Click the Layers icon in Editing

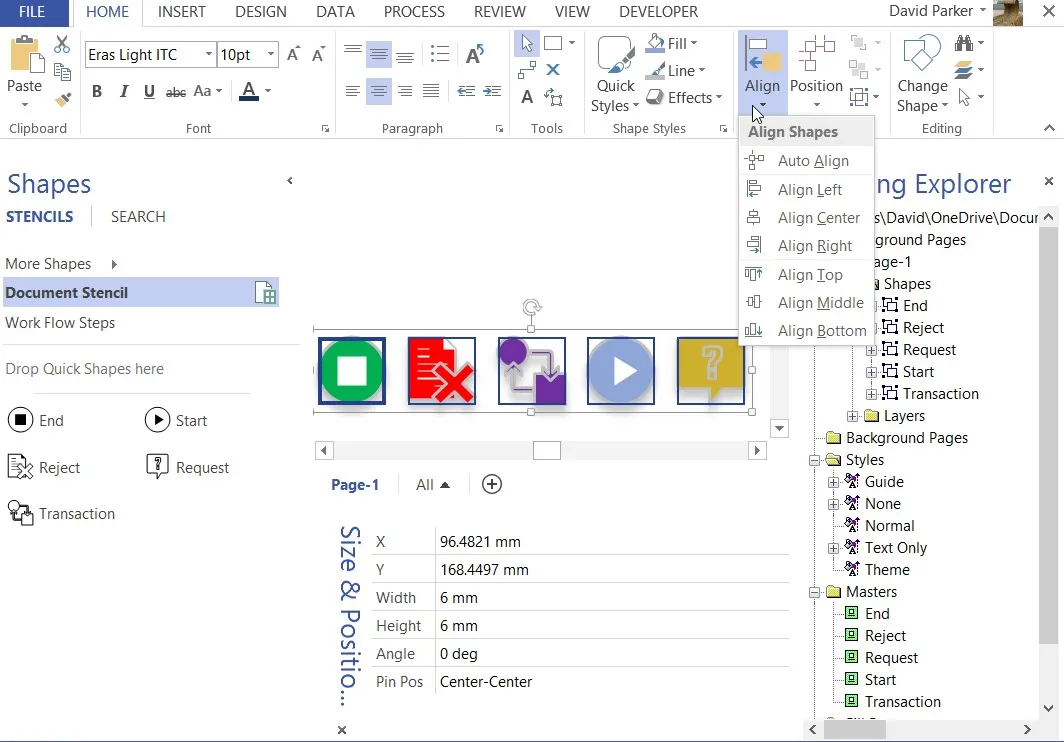(964, 70)
